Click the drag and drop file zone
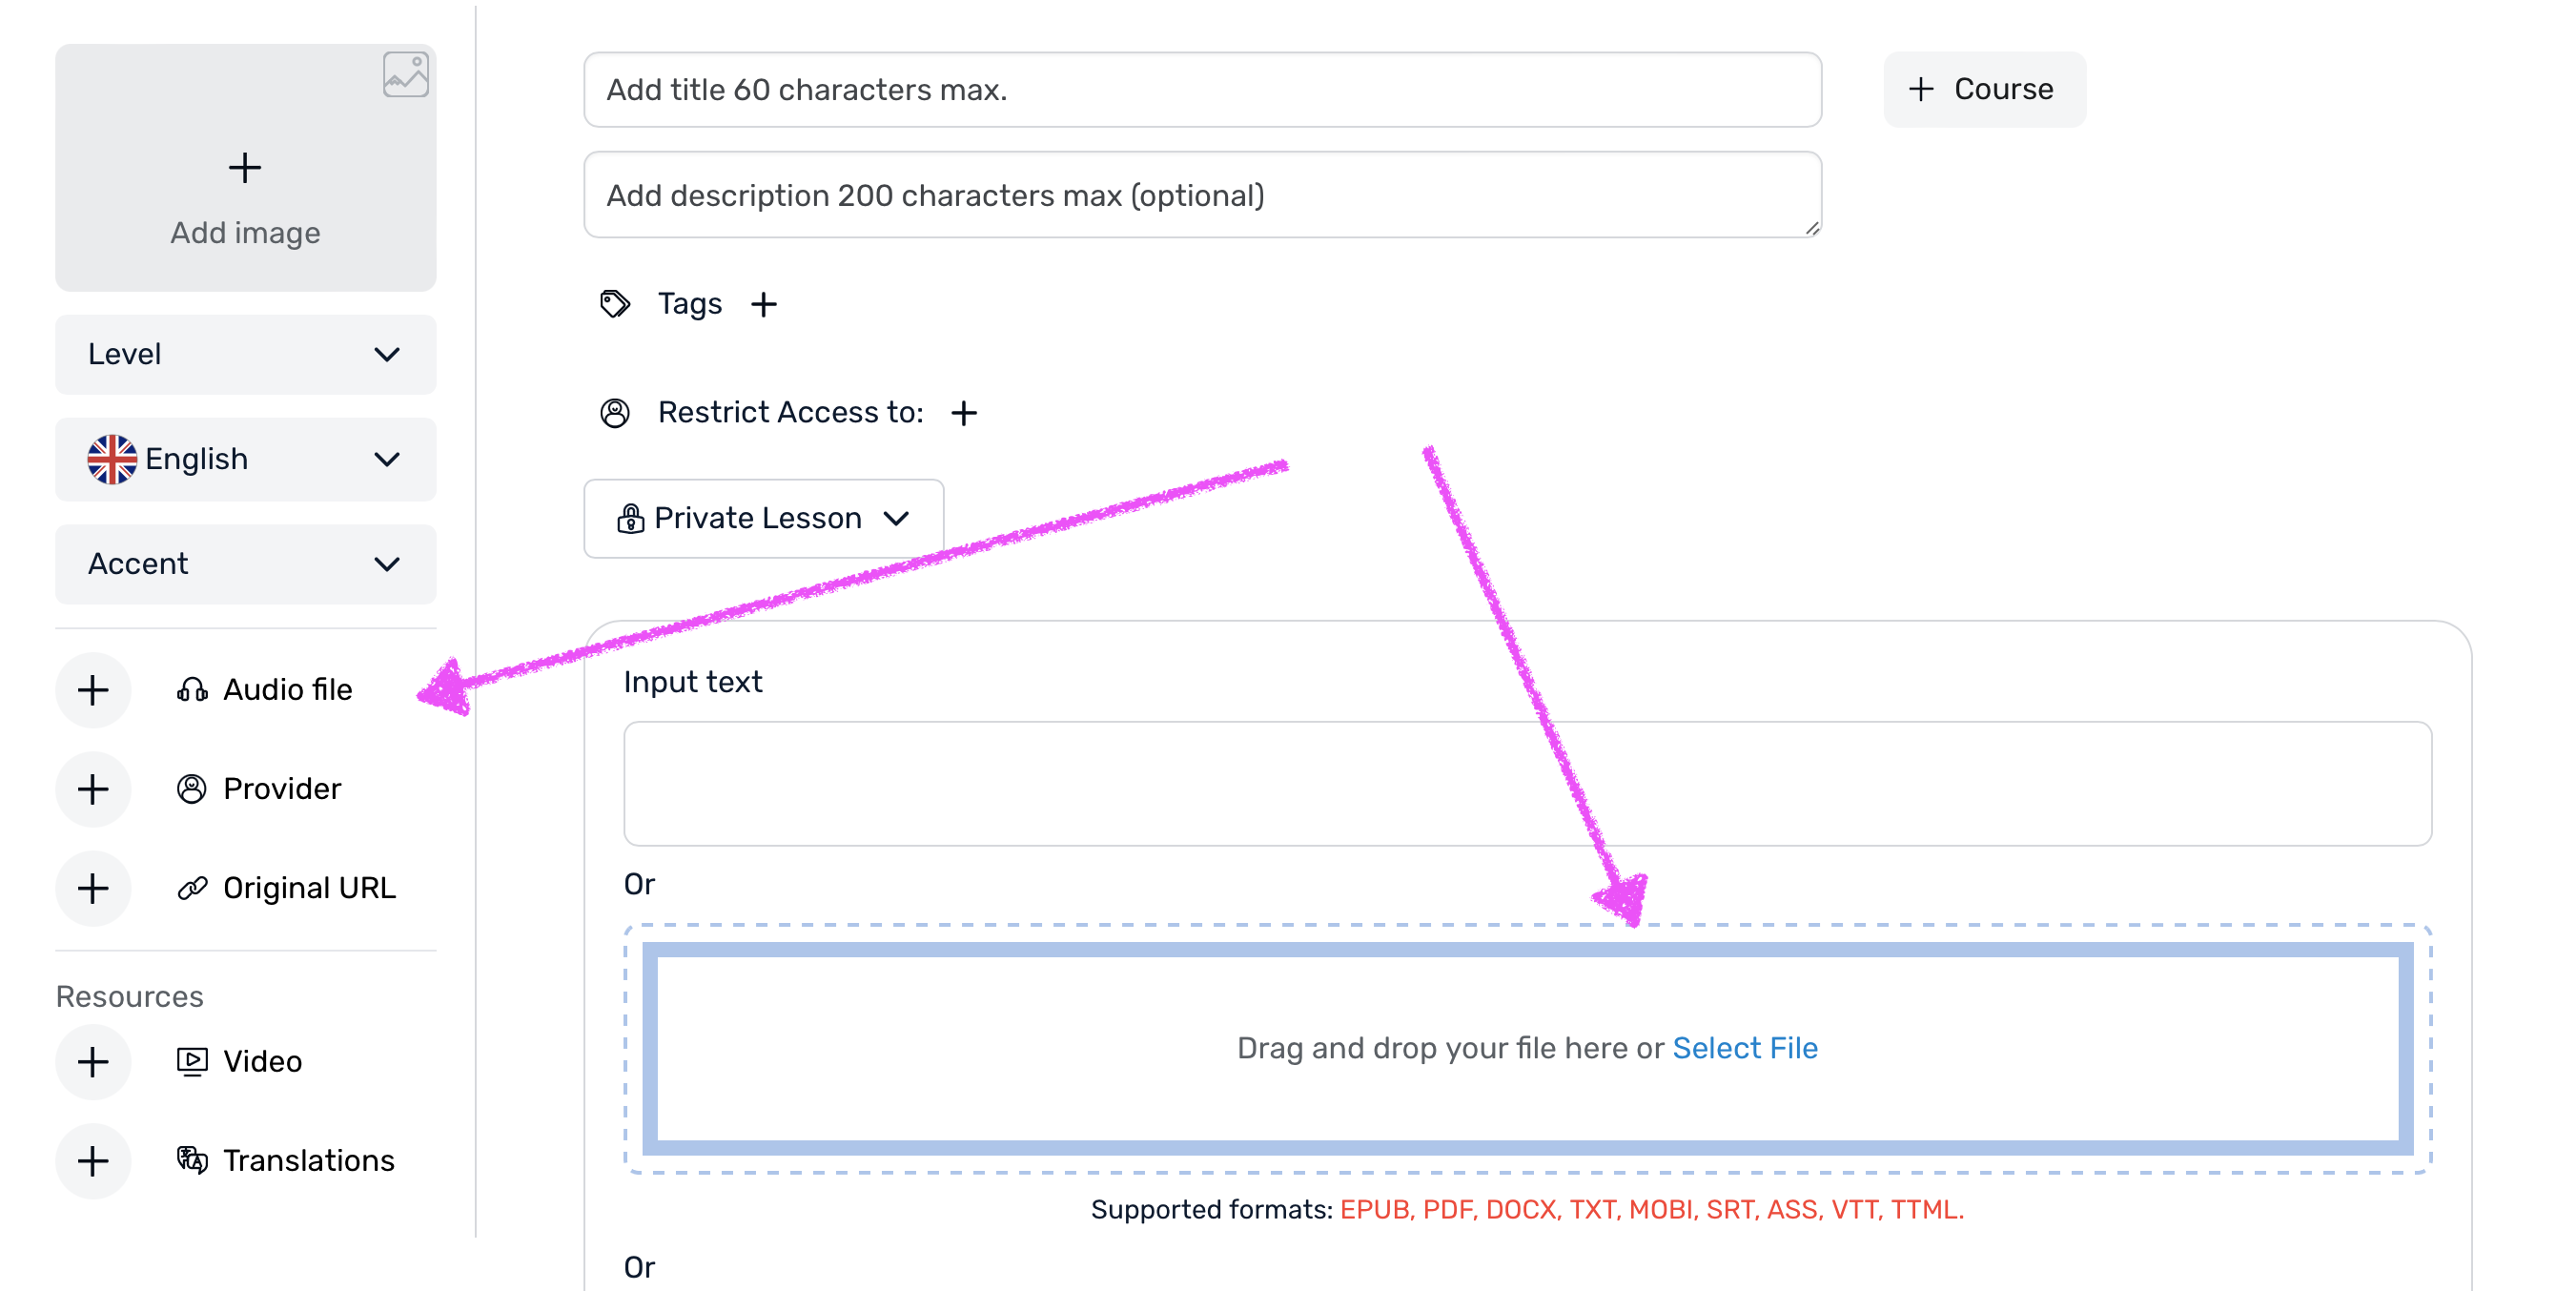Viewport: 2576px width, 1291px height. click(1527, 1048)
